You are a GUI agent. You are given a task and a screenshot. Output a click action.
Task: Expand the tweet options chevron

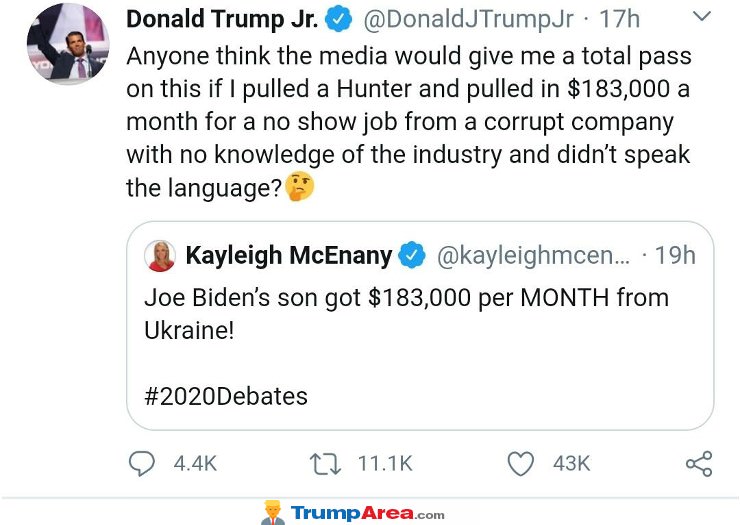pos(702,17)
